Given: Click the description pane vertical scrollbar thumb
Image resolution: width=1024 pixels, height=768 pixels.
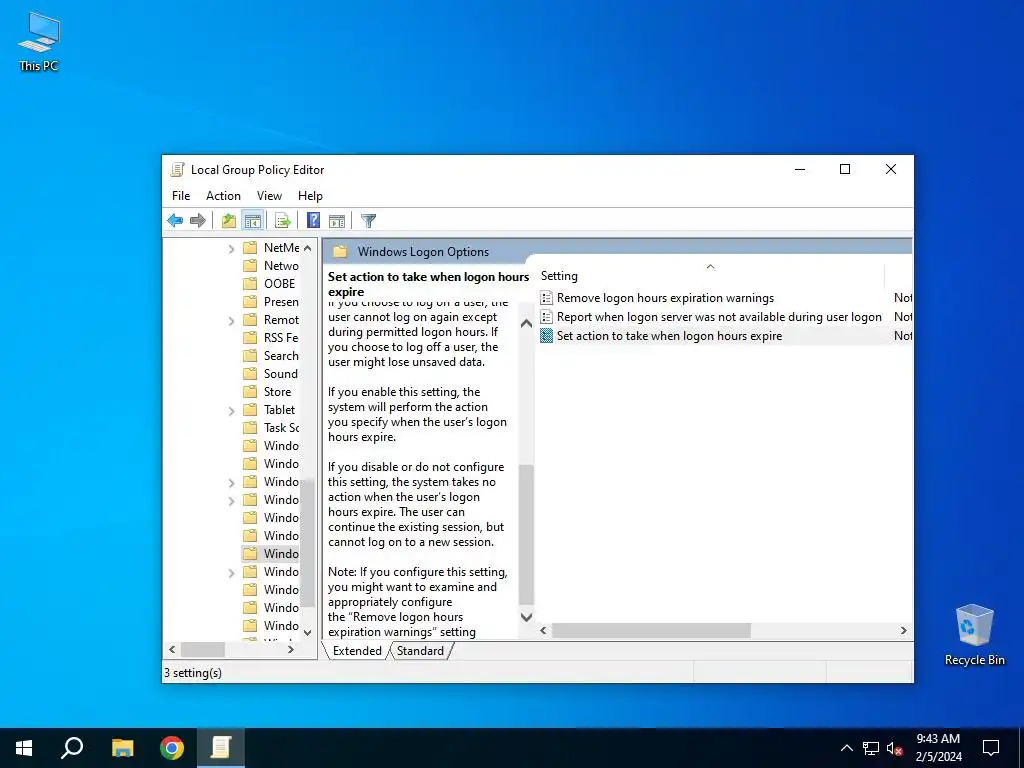Looking at the screenshot, I should tap(526, 535).
